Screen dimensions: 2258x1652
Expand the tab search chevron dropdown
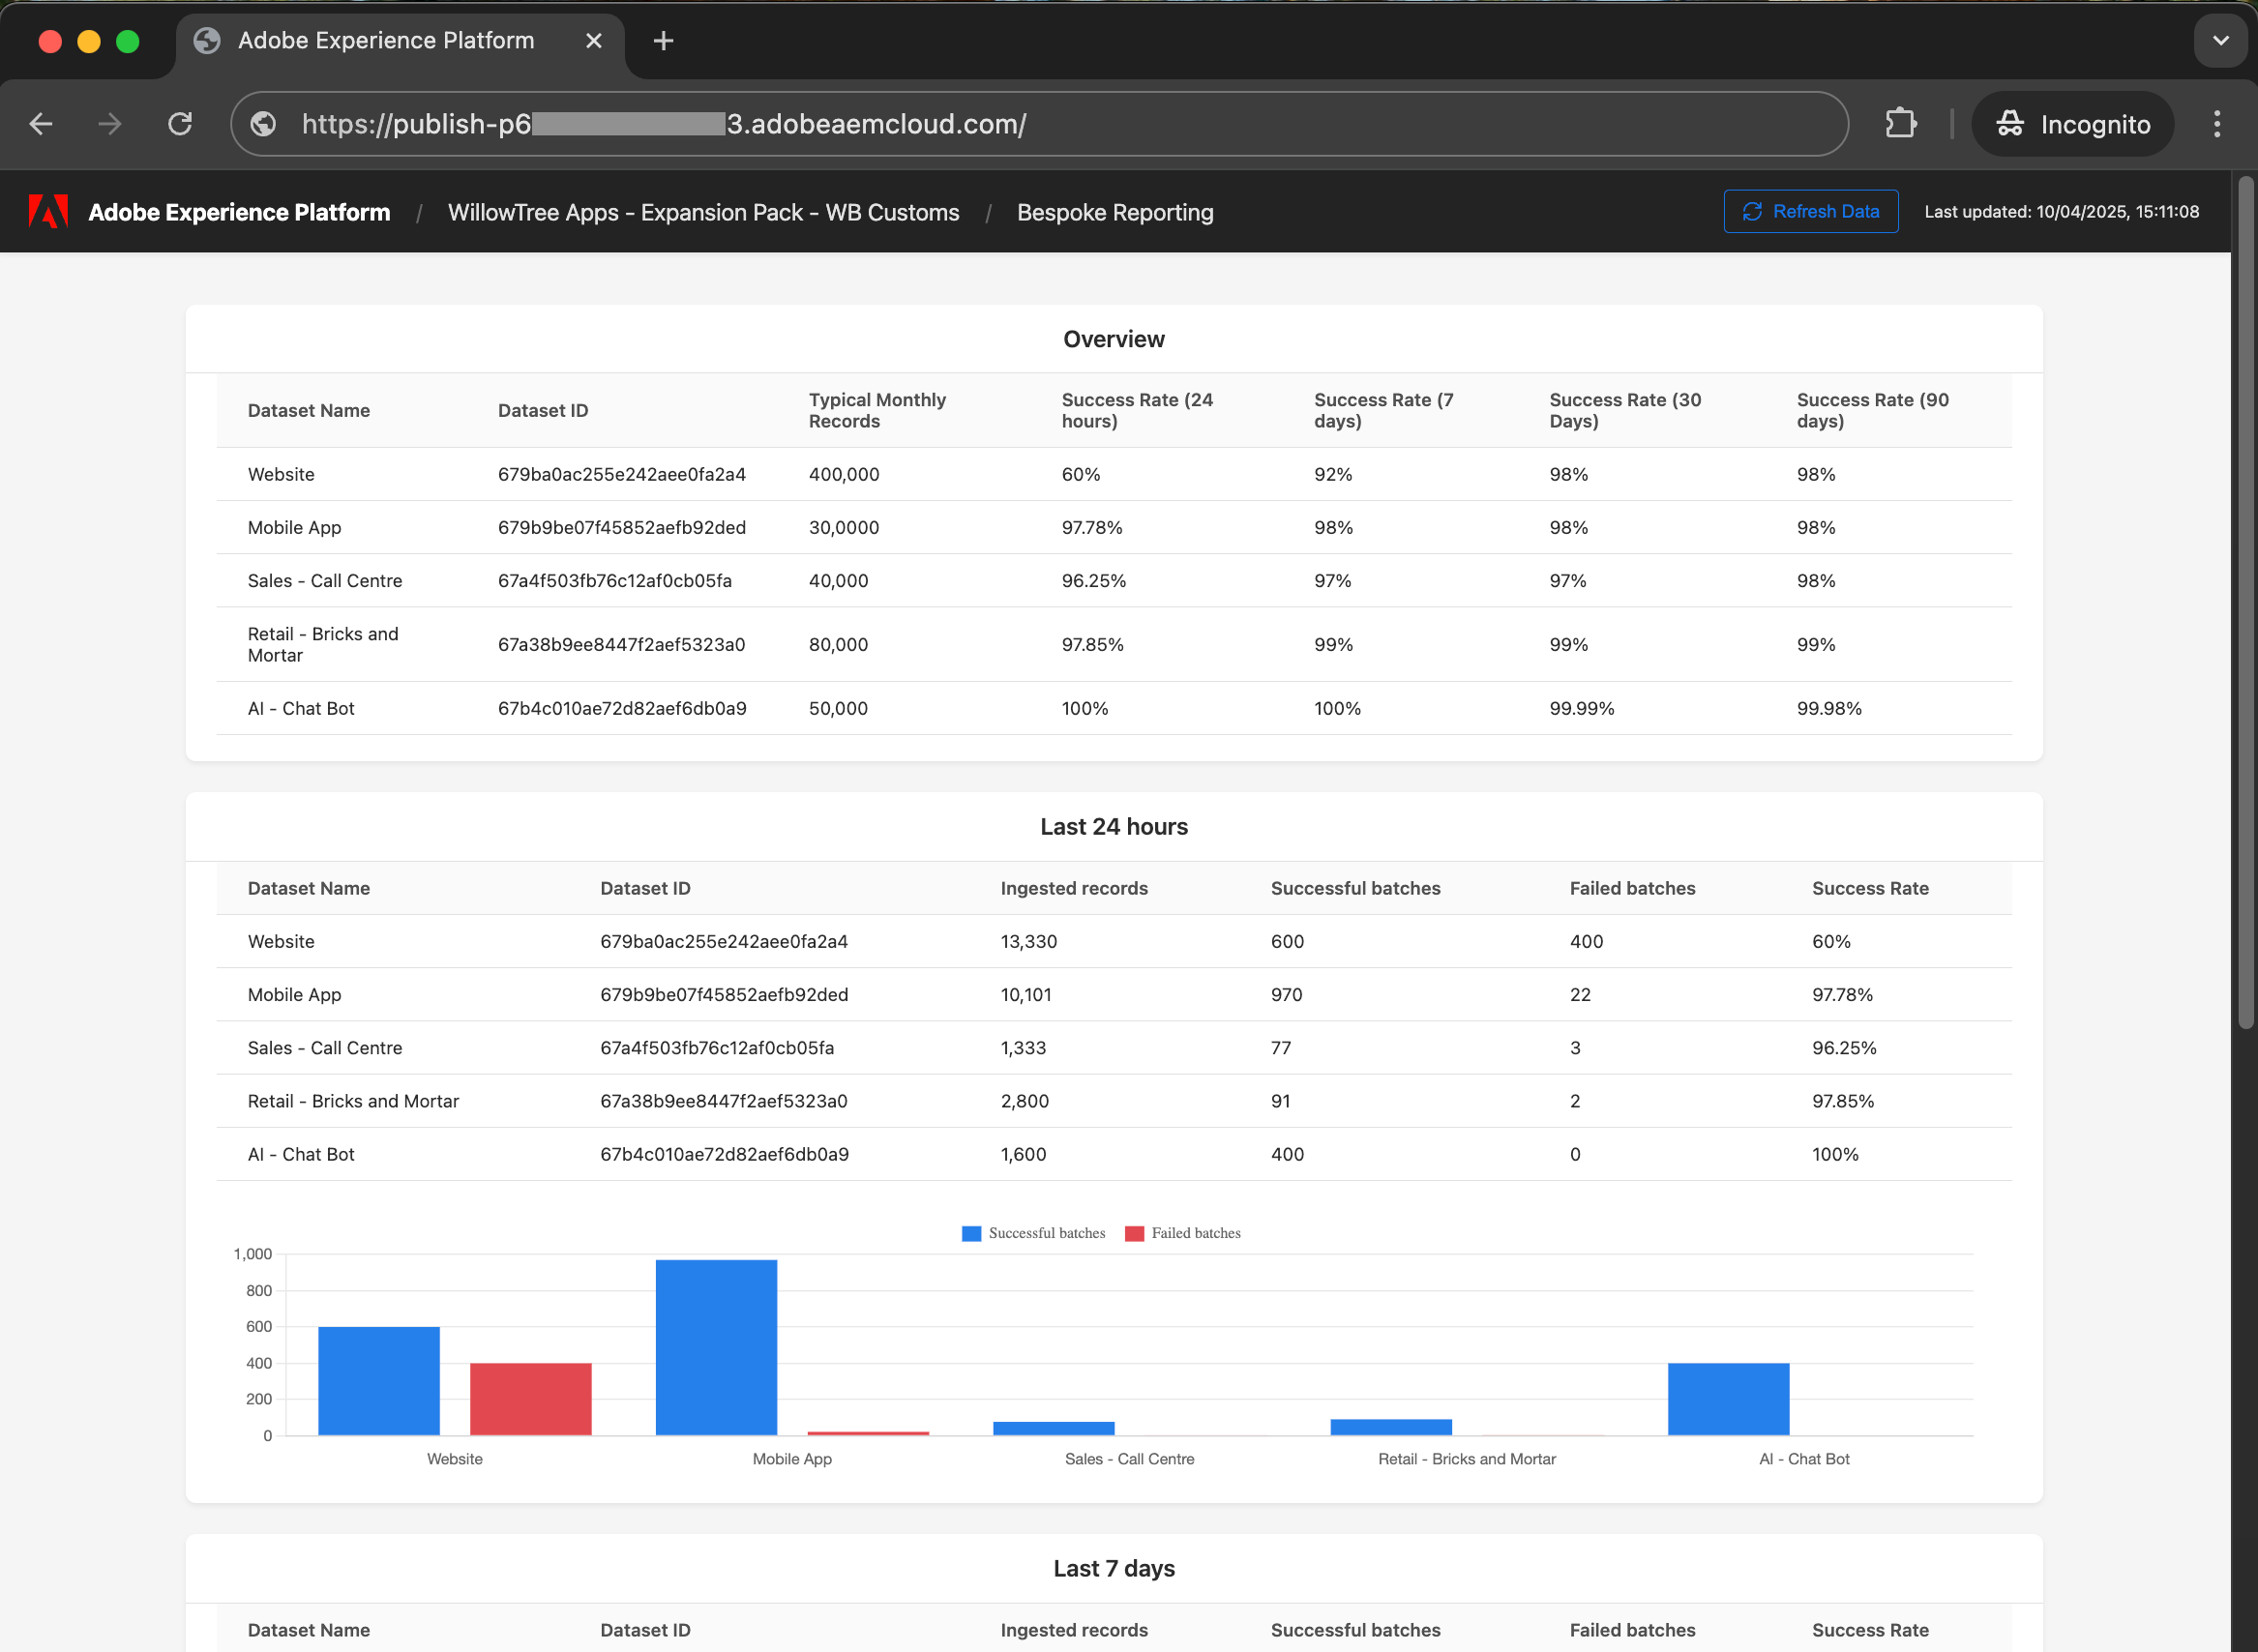click(x=2220, y=41)
